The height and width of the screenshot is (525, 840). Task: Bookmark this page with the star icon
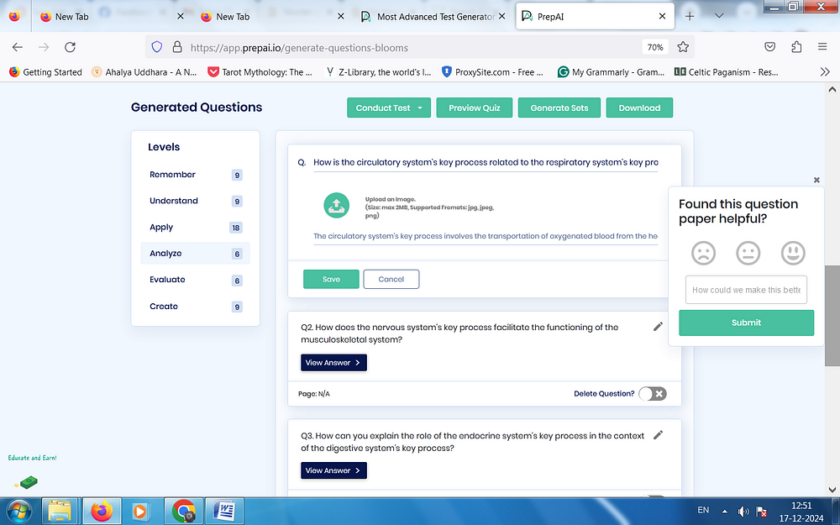tap(683, 47)
